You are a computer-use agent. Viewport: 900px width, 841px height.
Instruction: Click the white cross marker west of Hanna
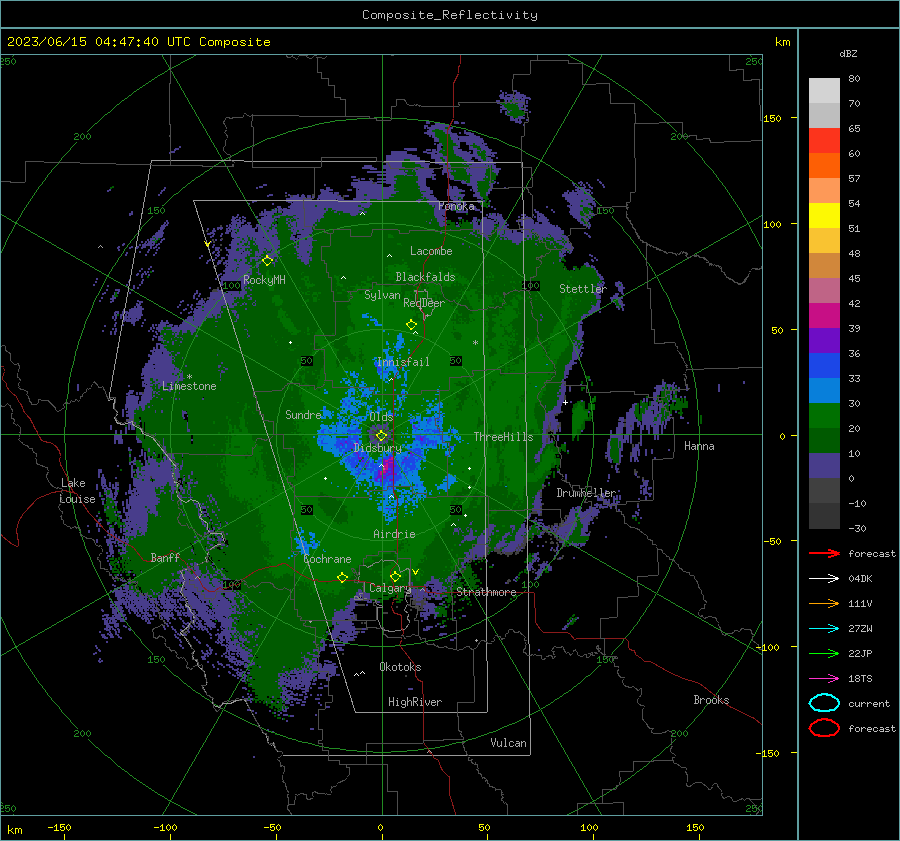click(x=565, y=402)
